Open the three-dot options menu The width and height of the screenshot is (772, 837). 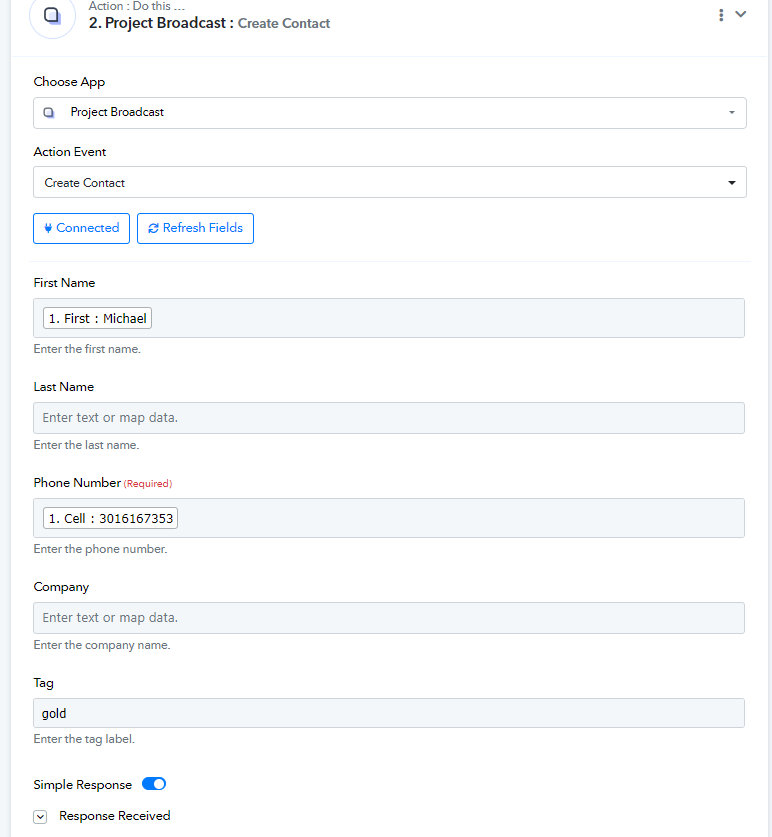(x=721, y=15)
